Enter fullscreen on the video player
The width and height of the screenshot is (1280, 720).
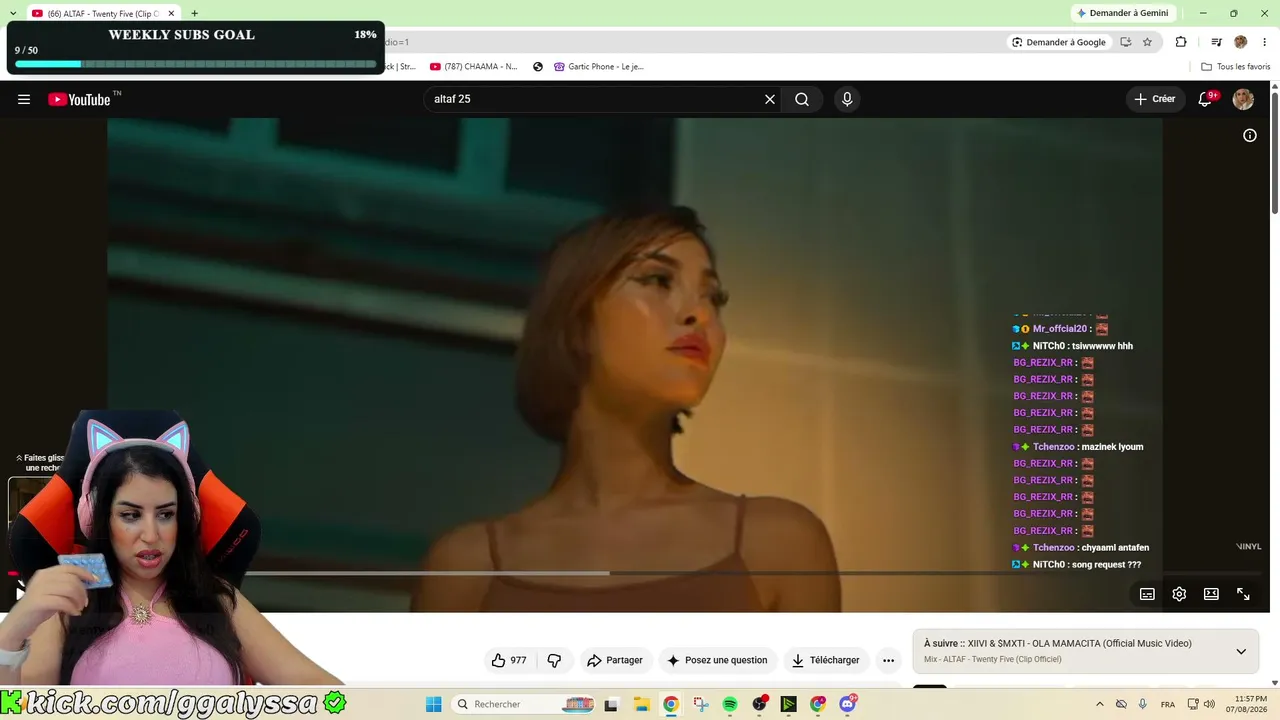[x=1243, y=594]
